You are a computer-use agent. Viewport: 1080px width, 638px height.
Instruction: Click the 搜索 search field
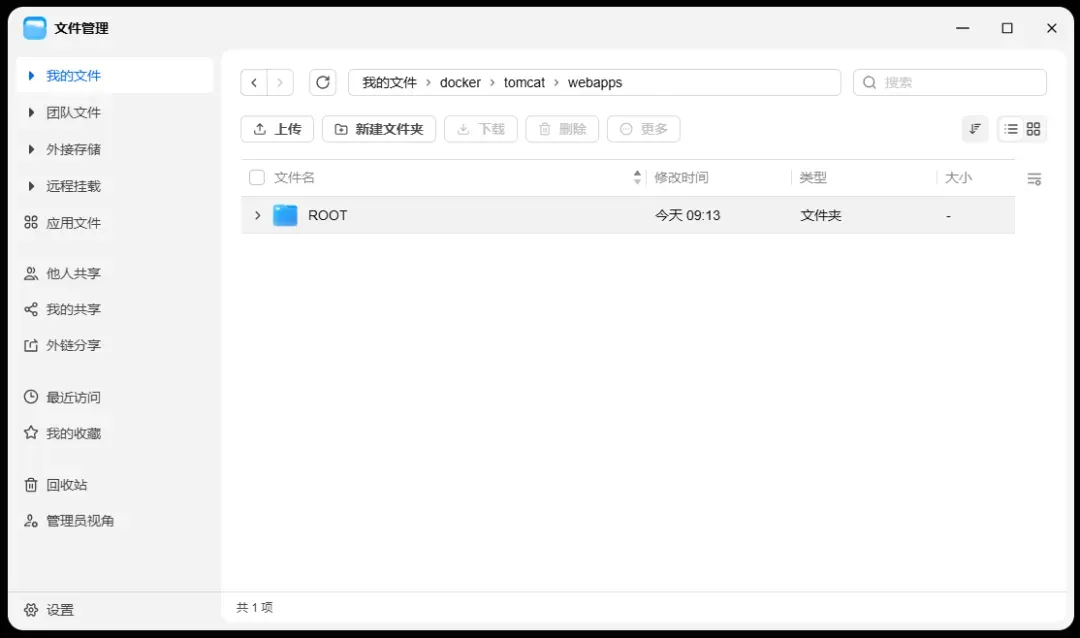(x=950, y=83)
